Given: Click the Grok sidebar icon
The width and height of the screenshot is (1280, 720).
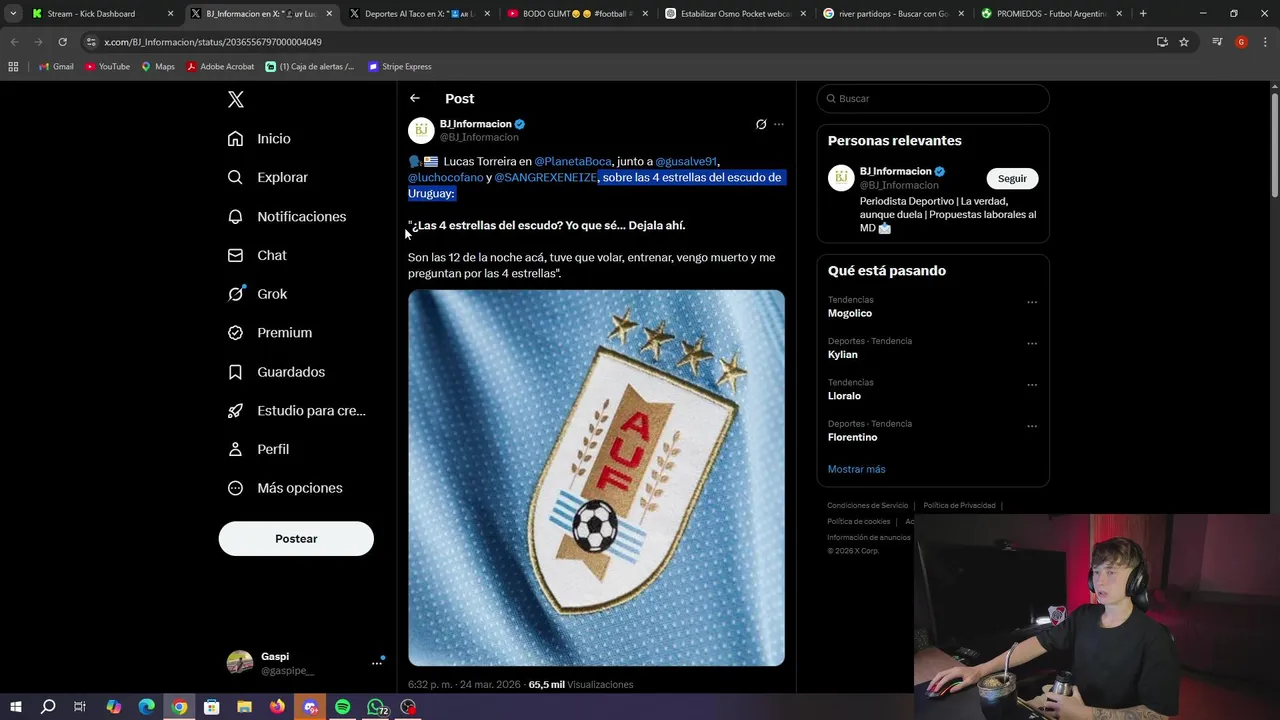Looking at the screenshot, I should [x=235, y=294].
